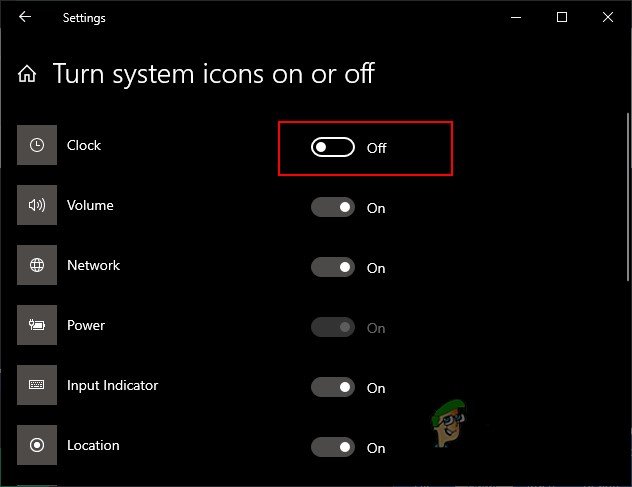Click the Clock label text
The height and width of the screenshot is (487, 632).
(x=84, y=145)
